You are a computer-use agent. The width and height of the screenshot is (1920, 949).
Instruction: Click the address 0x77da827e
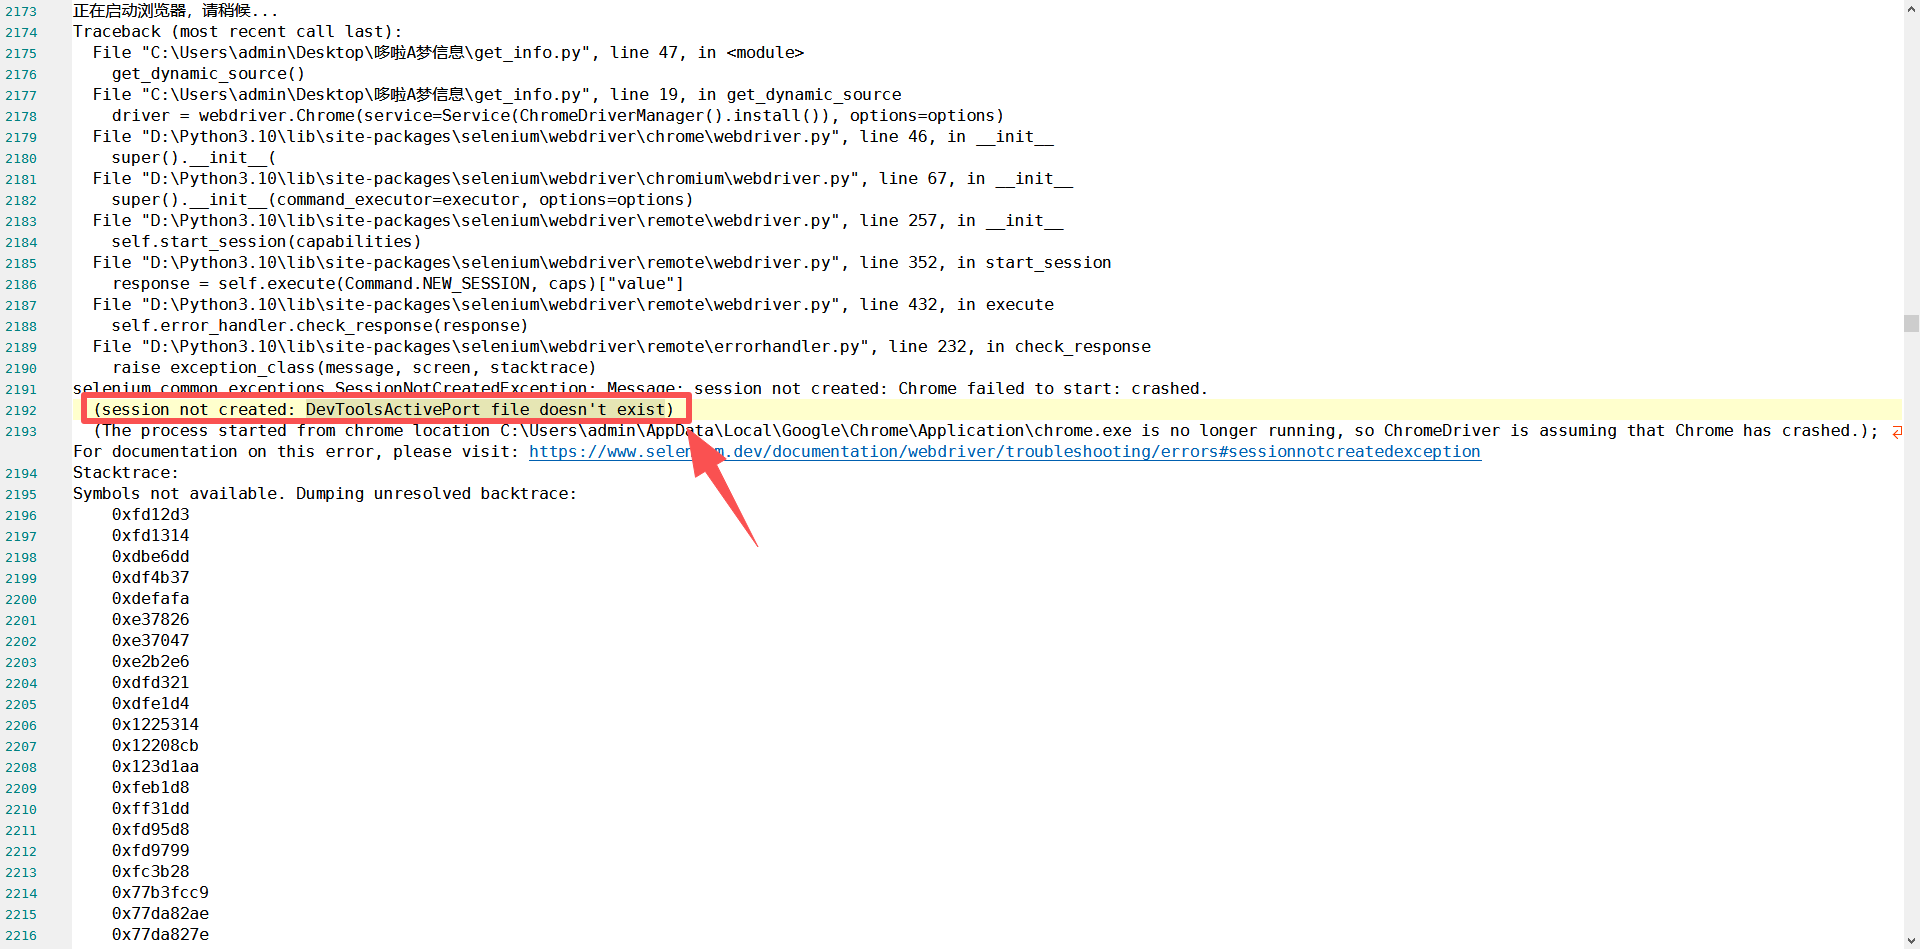pos(160,935)
